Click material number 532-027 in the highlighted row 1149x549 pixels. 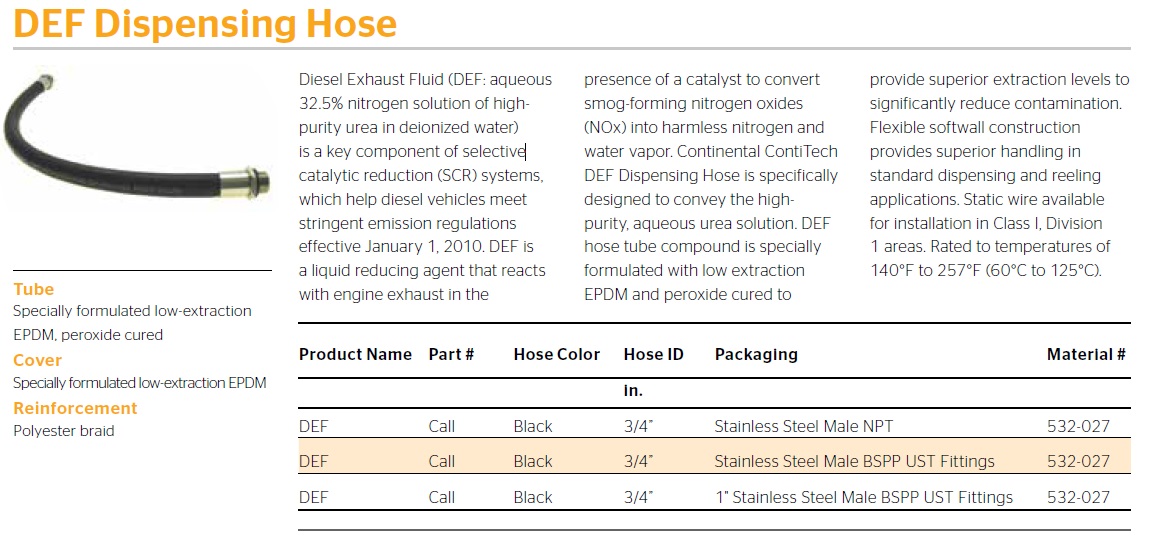click(1078, 461)
